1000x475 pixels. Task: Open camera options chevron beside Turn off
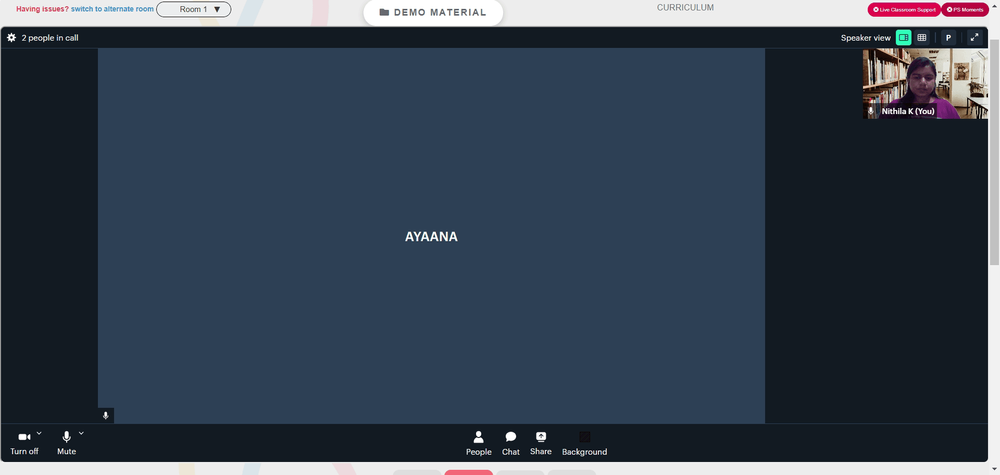[39, 433]
